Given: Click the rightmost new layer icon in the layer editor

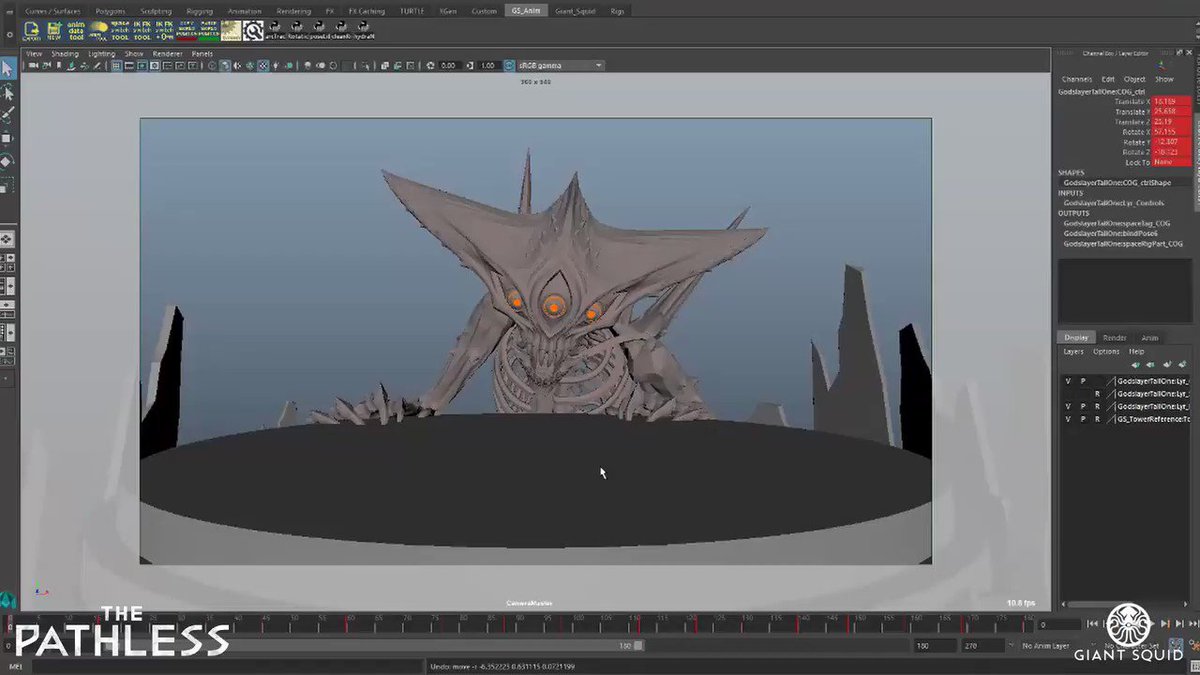Looking at the screenshot, I should (x=1183, y=365).
